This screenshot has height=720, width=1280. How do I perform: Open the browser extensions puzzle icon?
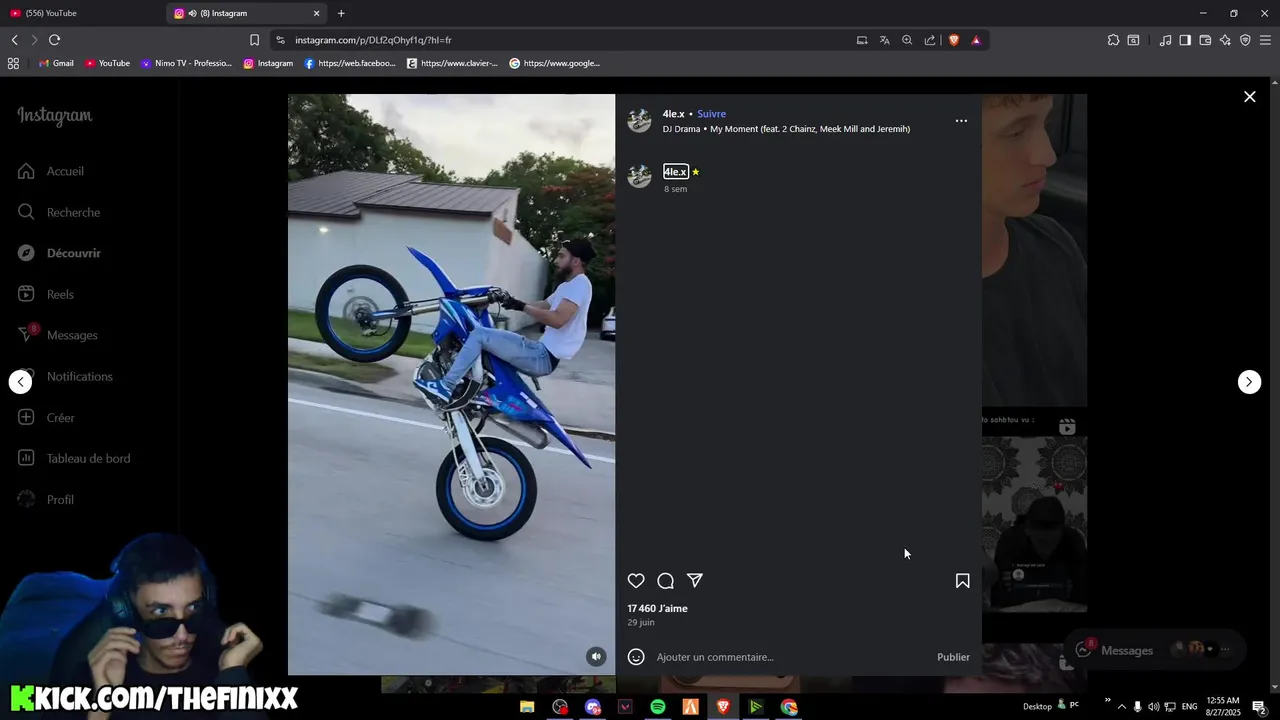point(1113,40)
